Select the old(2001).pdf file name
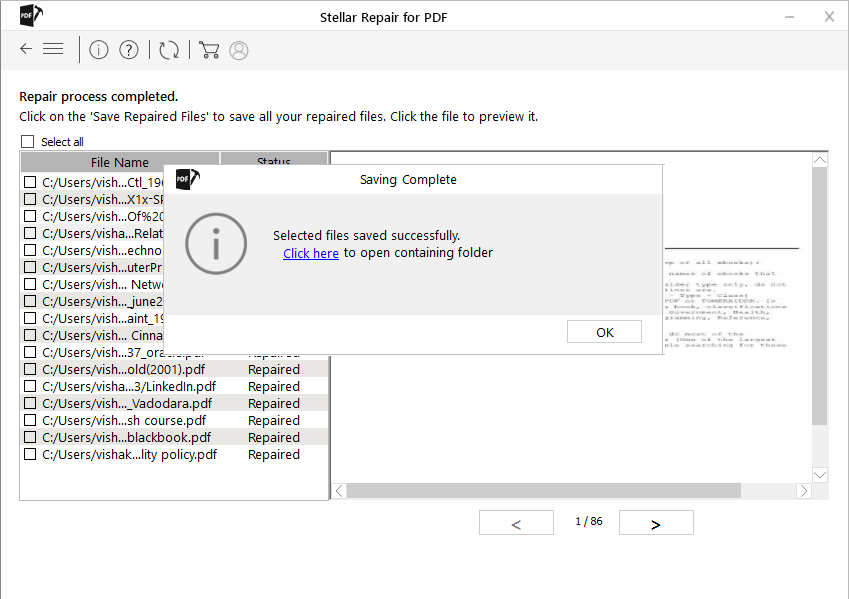Screen dimensions: 849x599 coord(123,370)
